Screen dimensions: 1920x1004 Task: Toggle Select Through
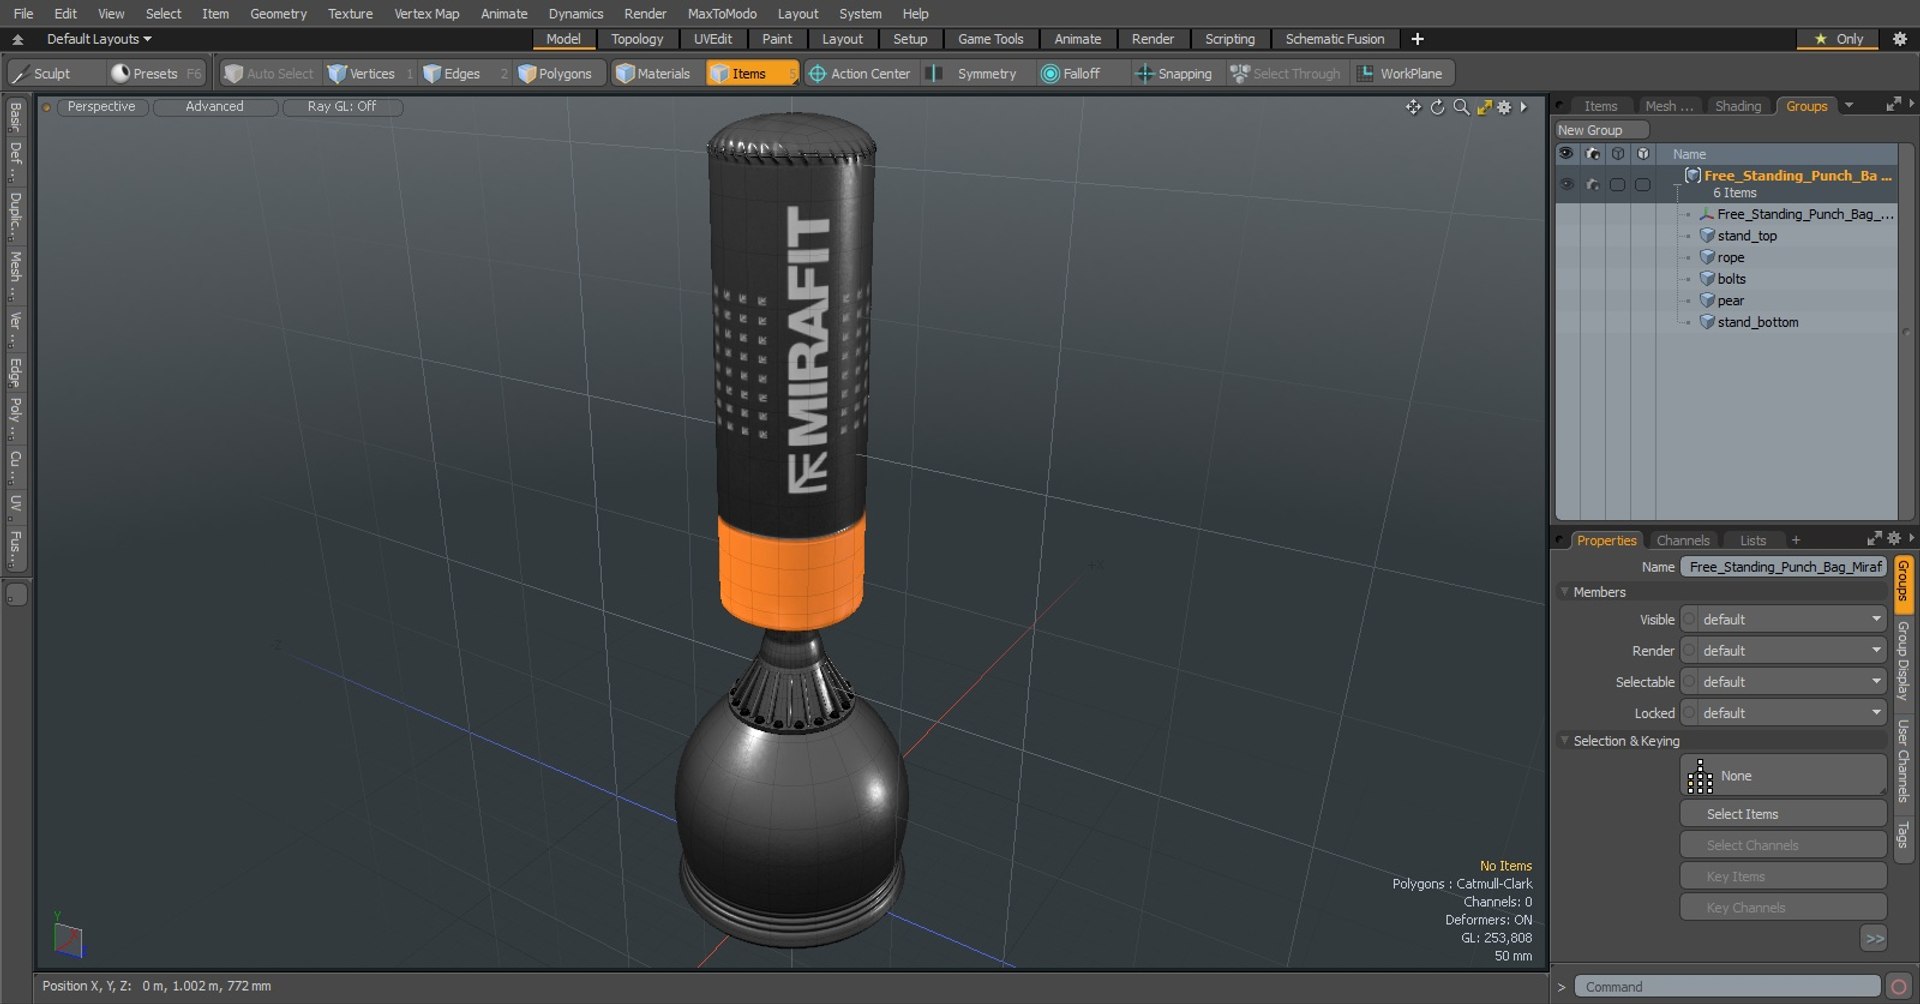[1286, 73]
